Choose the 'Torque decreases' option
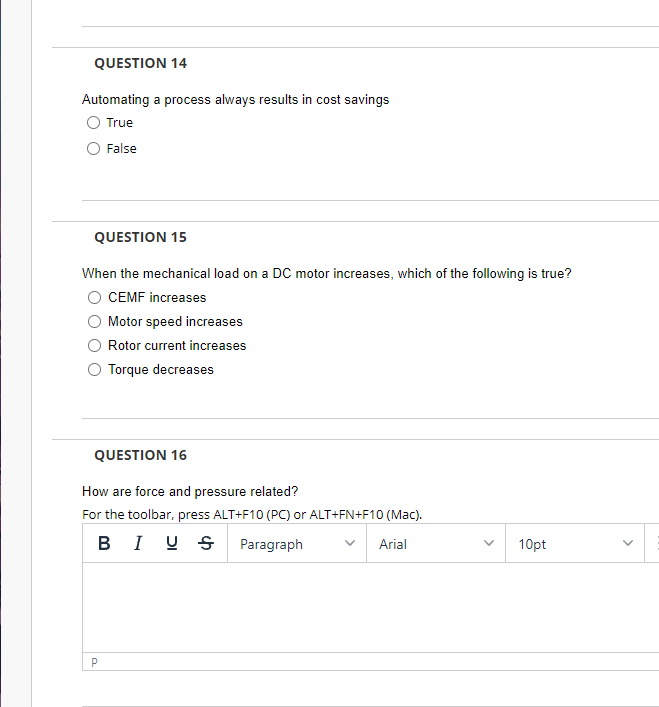This screenshot has width=659, height=707. pyautogui.click(x=94, y=370)
